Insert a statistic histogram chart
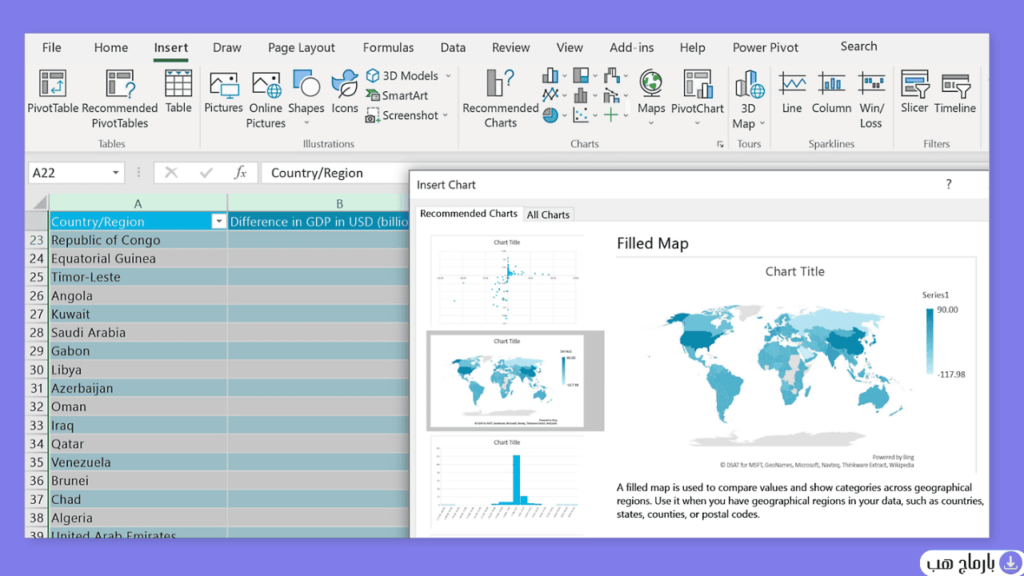 pos(581,95)
